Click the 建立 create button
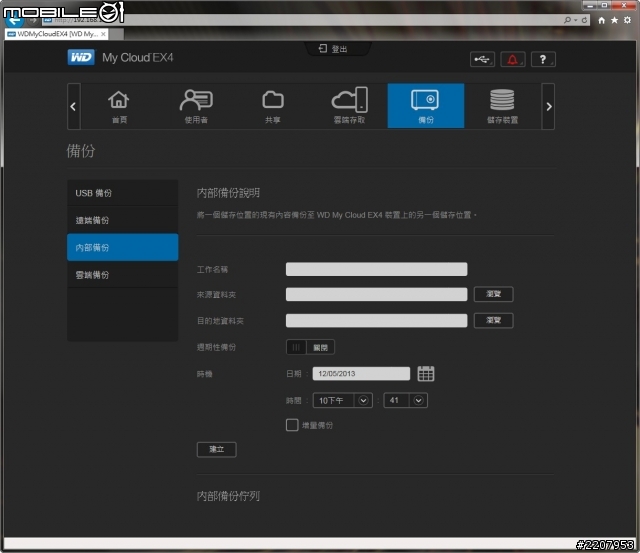Screen dimensions: 640x553 pyautogui.click(x=216, y=449)
